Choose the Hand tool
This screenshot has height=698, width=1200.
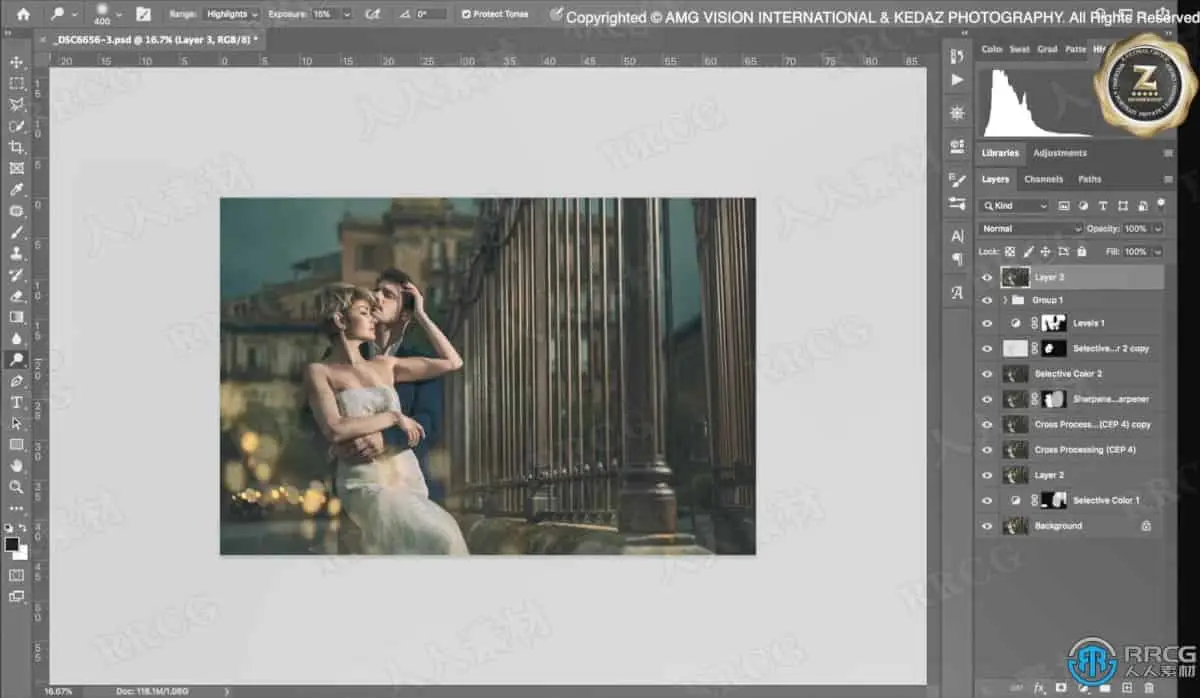click(x=17, y=465)
